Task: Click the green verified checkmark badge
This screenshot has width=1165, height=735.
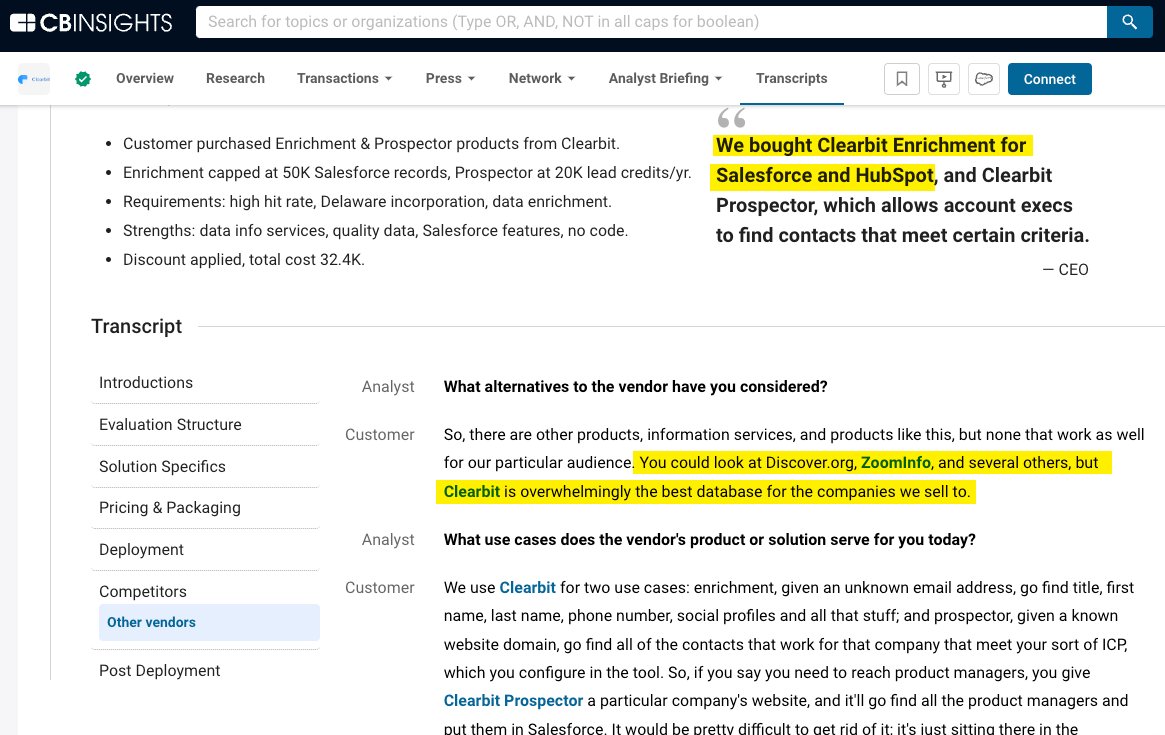Action: (83, 79)
